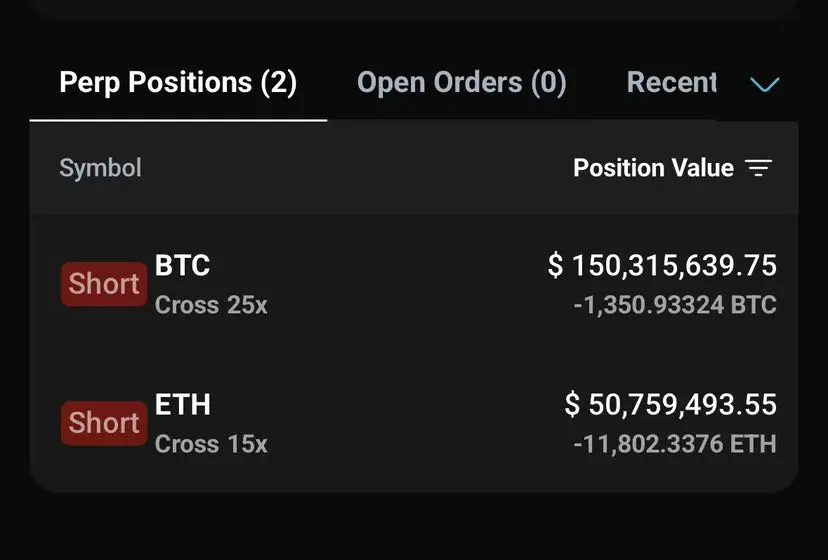Open the Recent tab
Viewport: 828px width, 560px height.
pos(672,82)
